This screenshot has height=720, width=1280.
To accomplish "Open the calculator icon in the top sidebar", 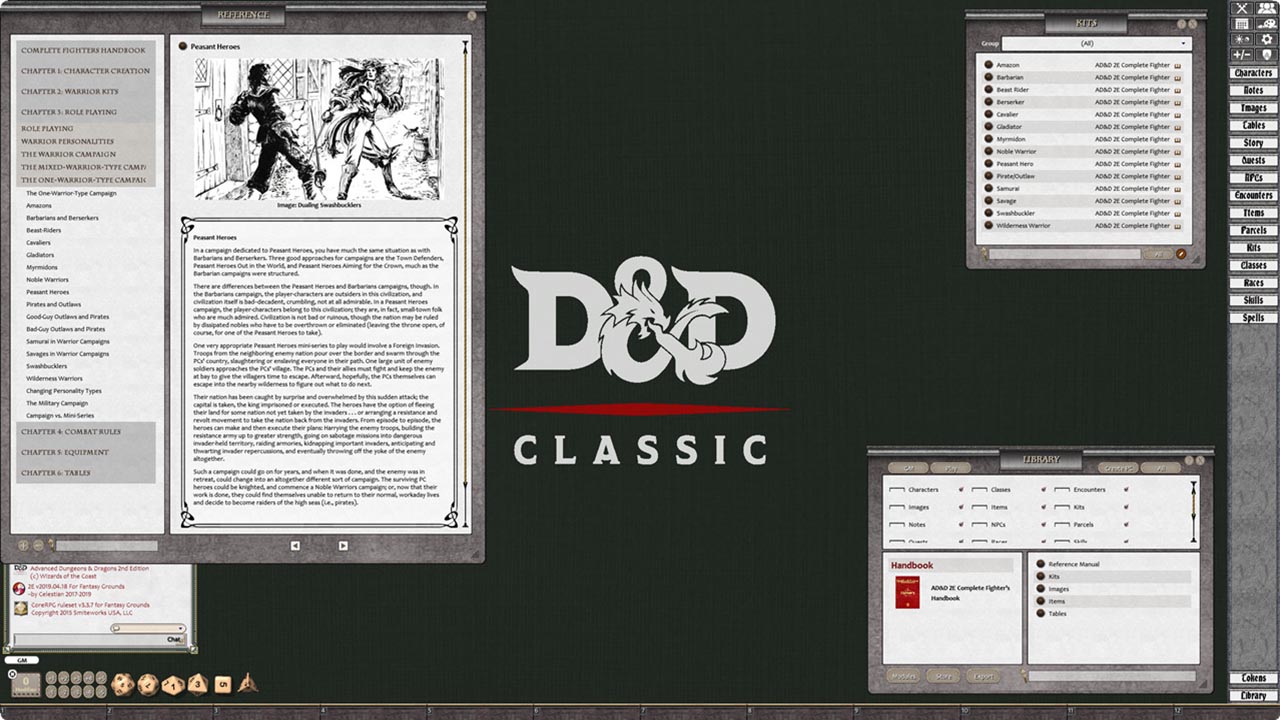I will coord(1242,24).
